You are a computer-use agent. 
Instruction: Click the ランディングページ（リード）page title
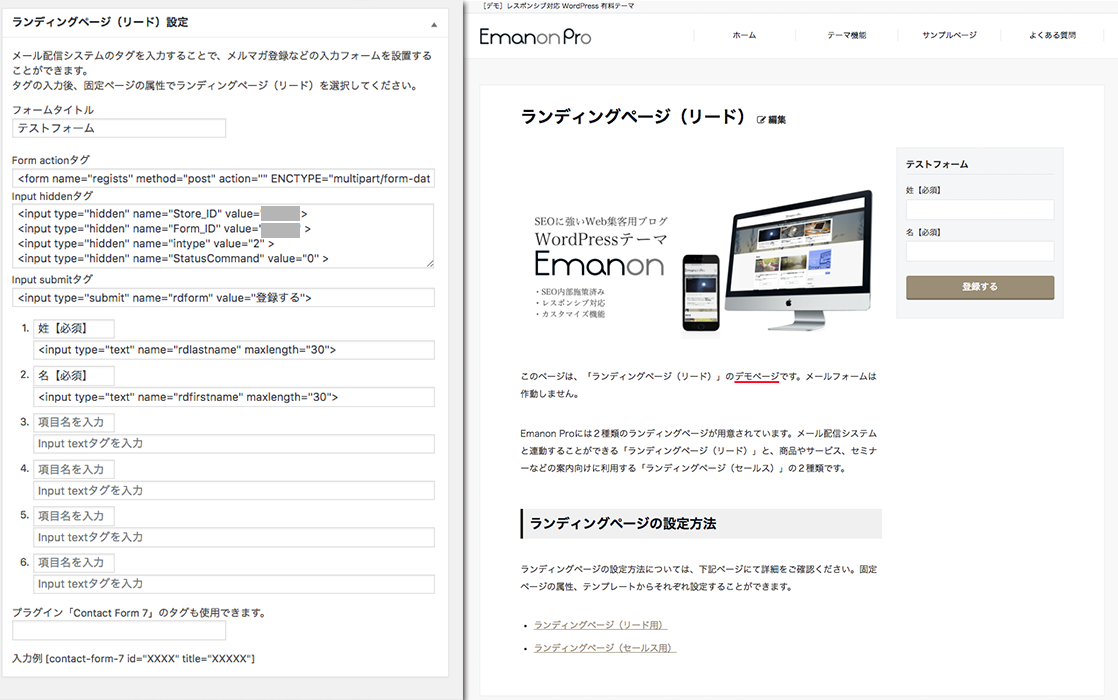point(633,117)
